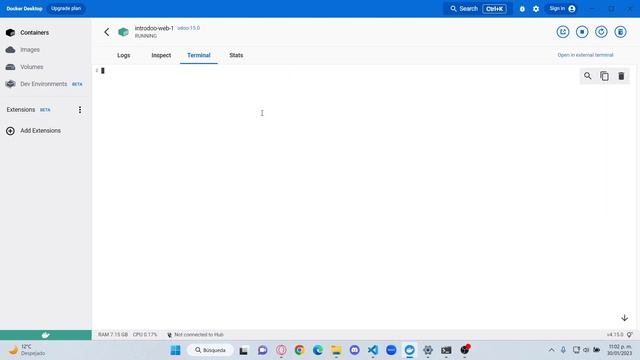
Task: Click the introdoo-web-1 container cube icon
Action: (123, 32)
